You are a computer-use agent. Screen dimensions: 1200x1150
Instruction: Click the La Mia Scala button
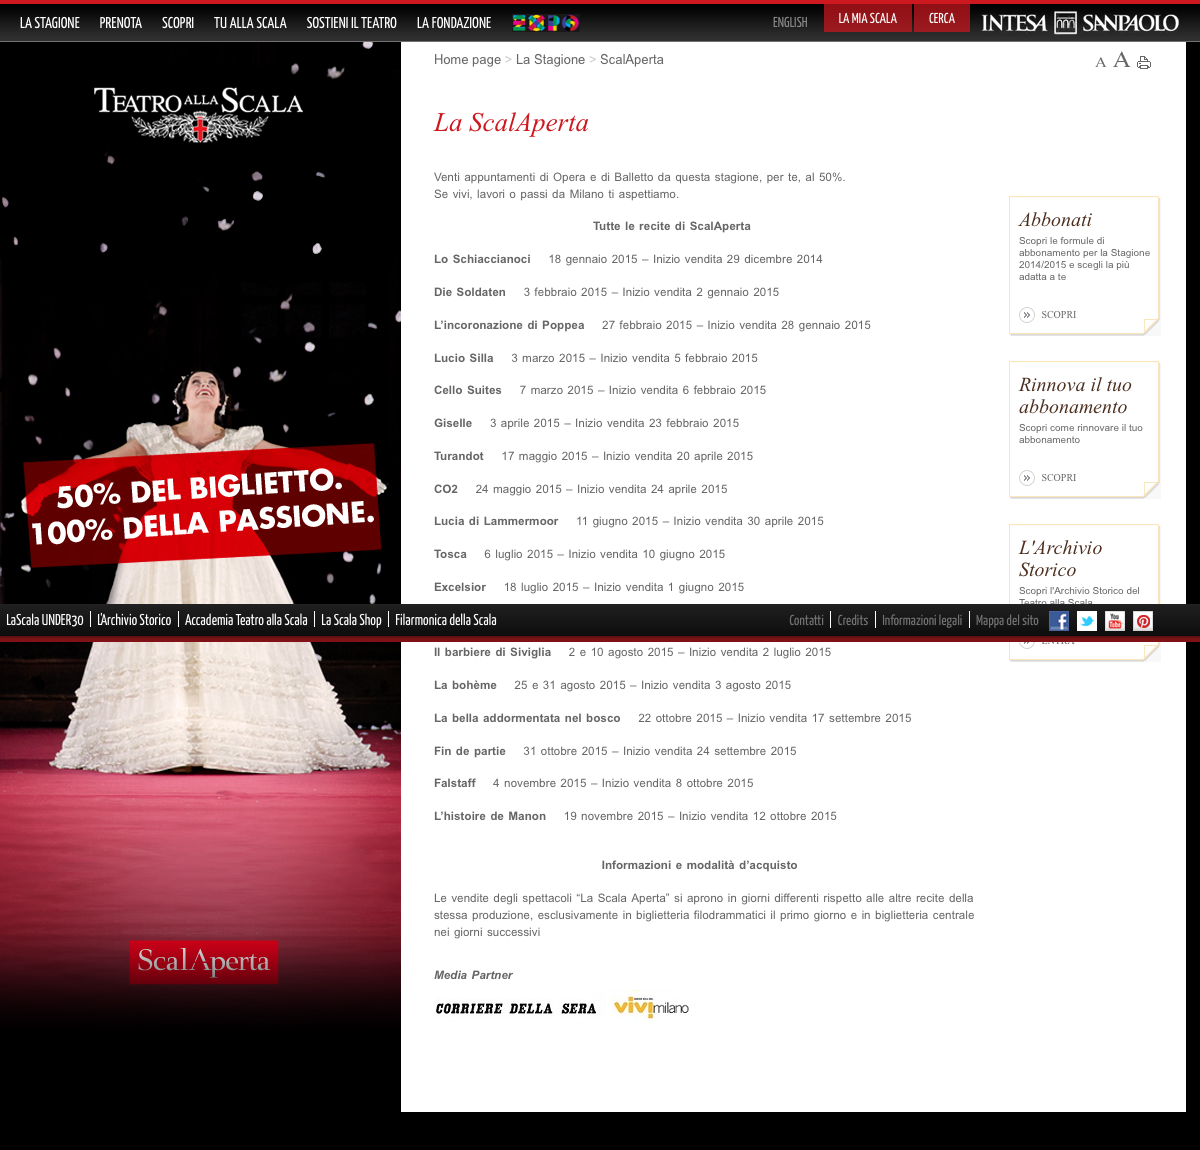[x=867, y=18]
